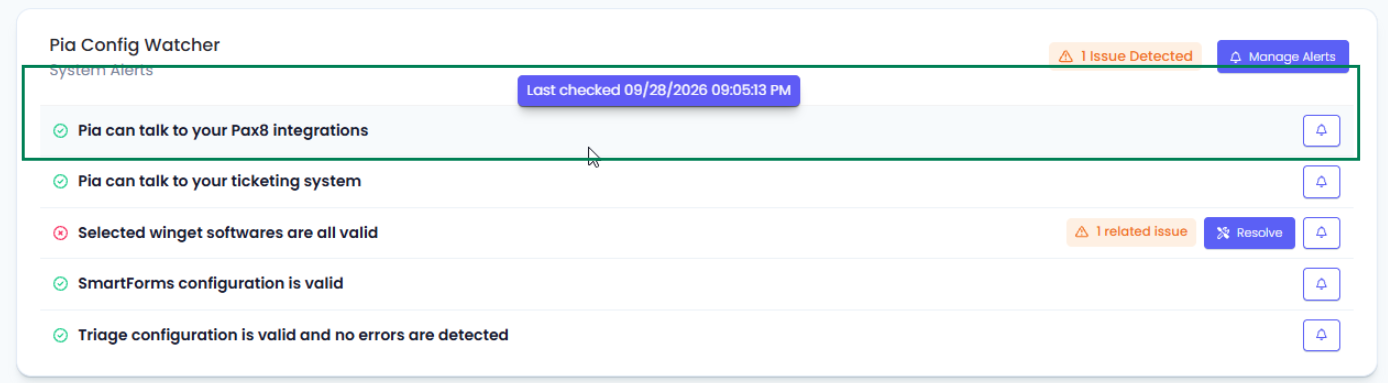
Task: Click the bell icon for Pax8 integrations
Action: click(1321, 131)
